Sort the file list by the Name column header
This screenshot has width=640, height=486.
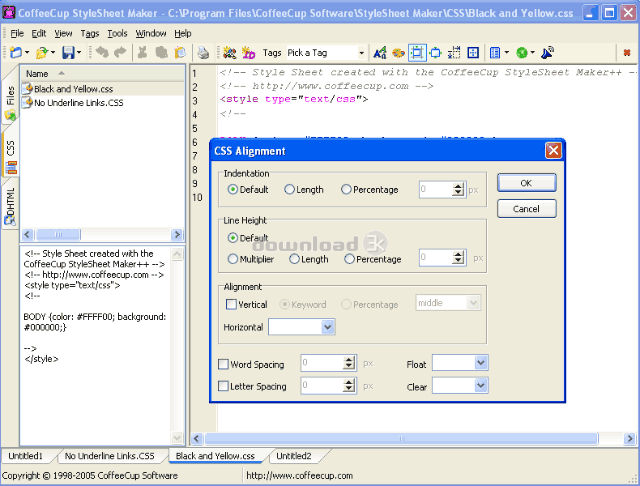tap(102, 73)
